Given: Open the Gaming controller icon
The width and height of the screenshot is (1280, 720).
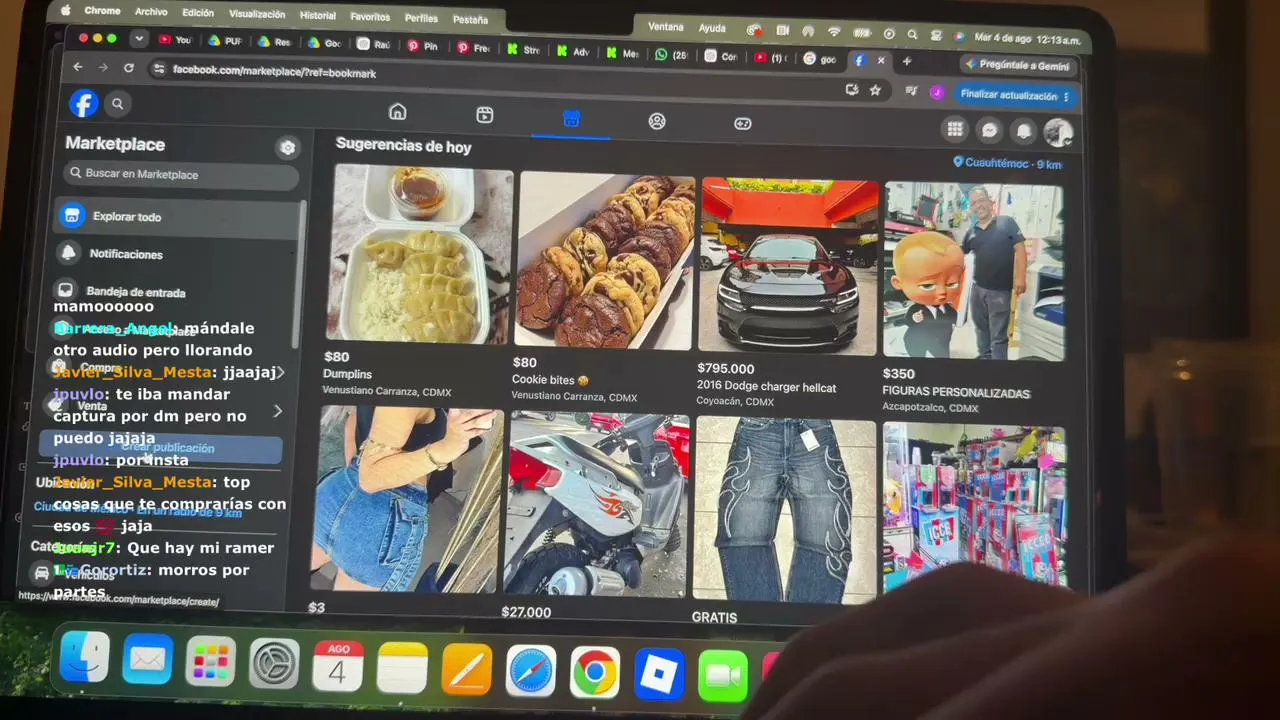Looking at the screenshot, I should [743, 123].
